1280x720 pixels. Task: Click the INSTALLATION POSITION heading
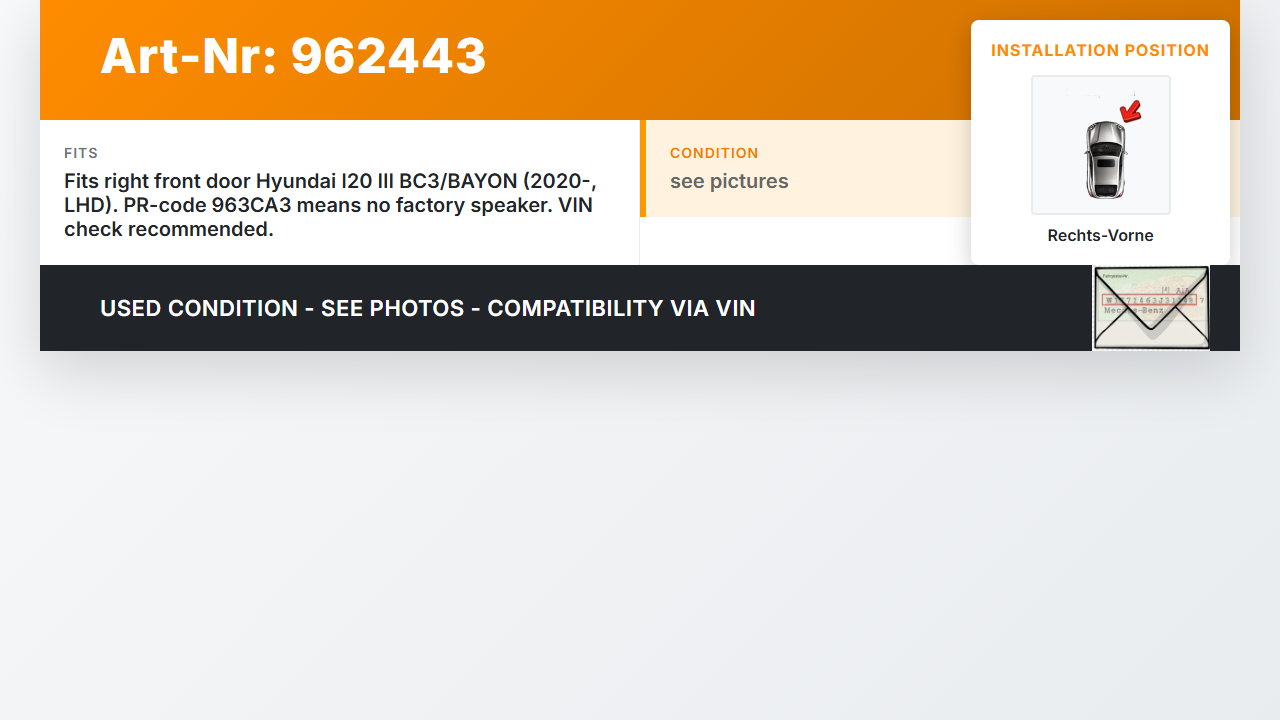(x=1100, y=51)
